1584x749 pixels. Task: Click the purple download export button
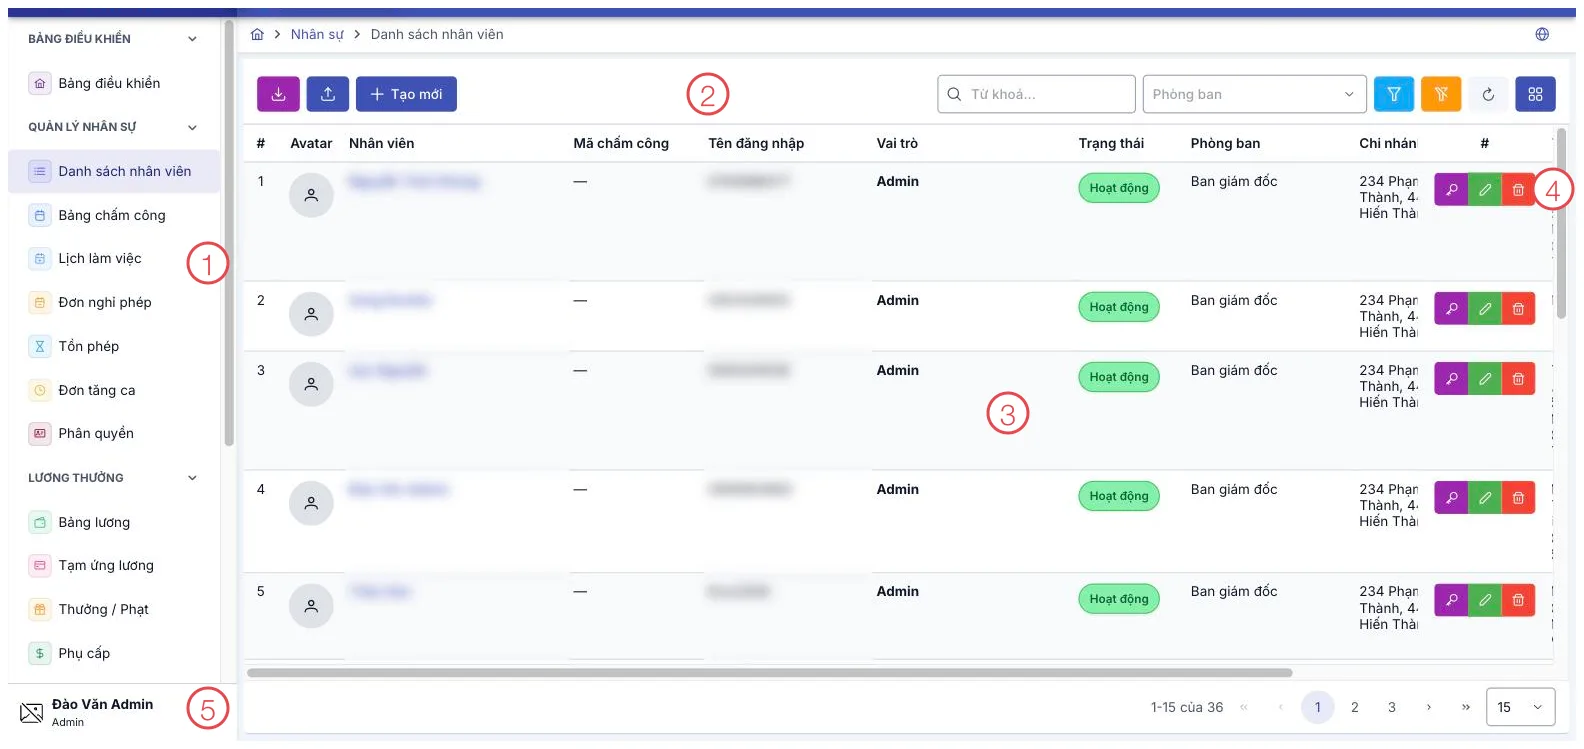(x=278, y=94)
